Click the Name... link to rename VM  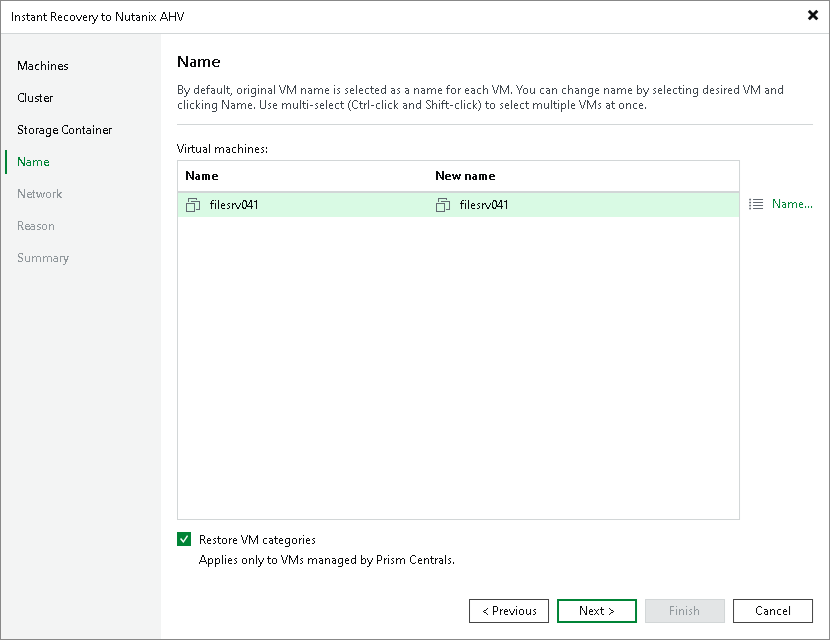click(x=792, y=204)
